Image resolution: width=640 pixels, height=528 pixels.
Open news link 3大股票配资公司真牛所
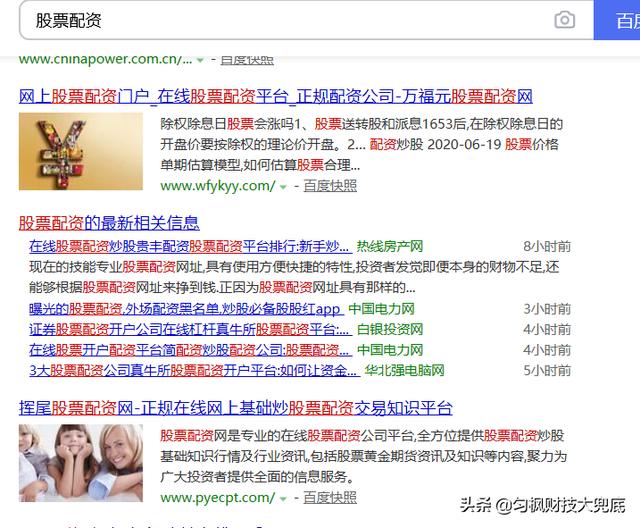tap(194, 370)
